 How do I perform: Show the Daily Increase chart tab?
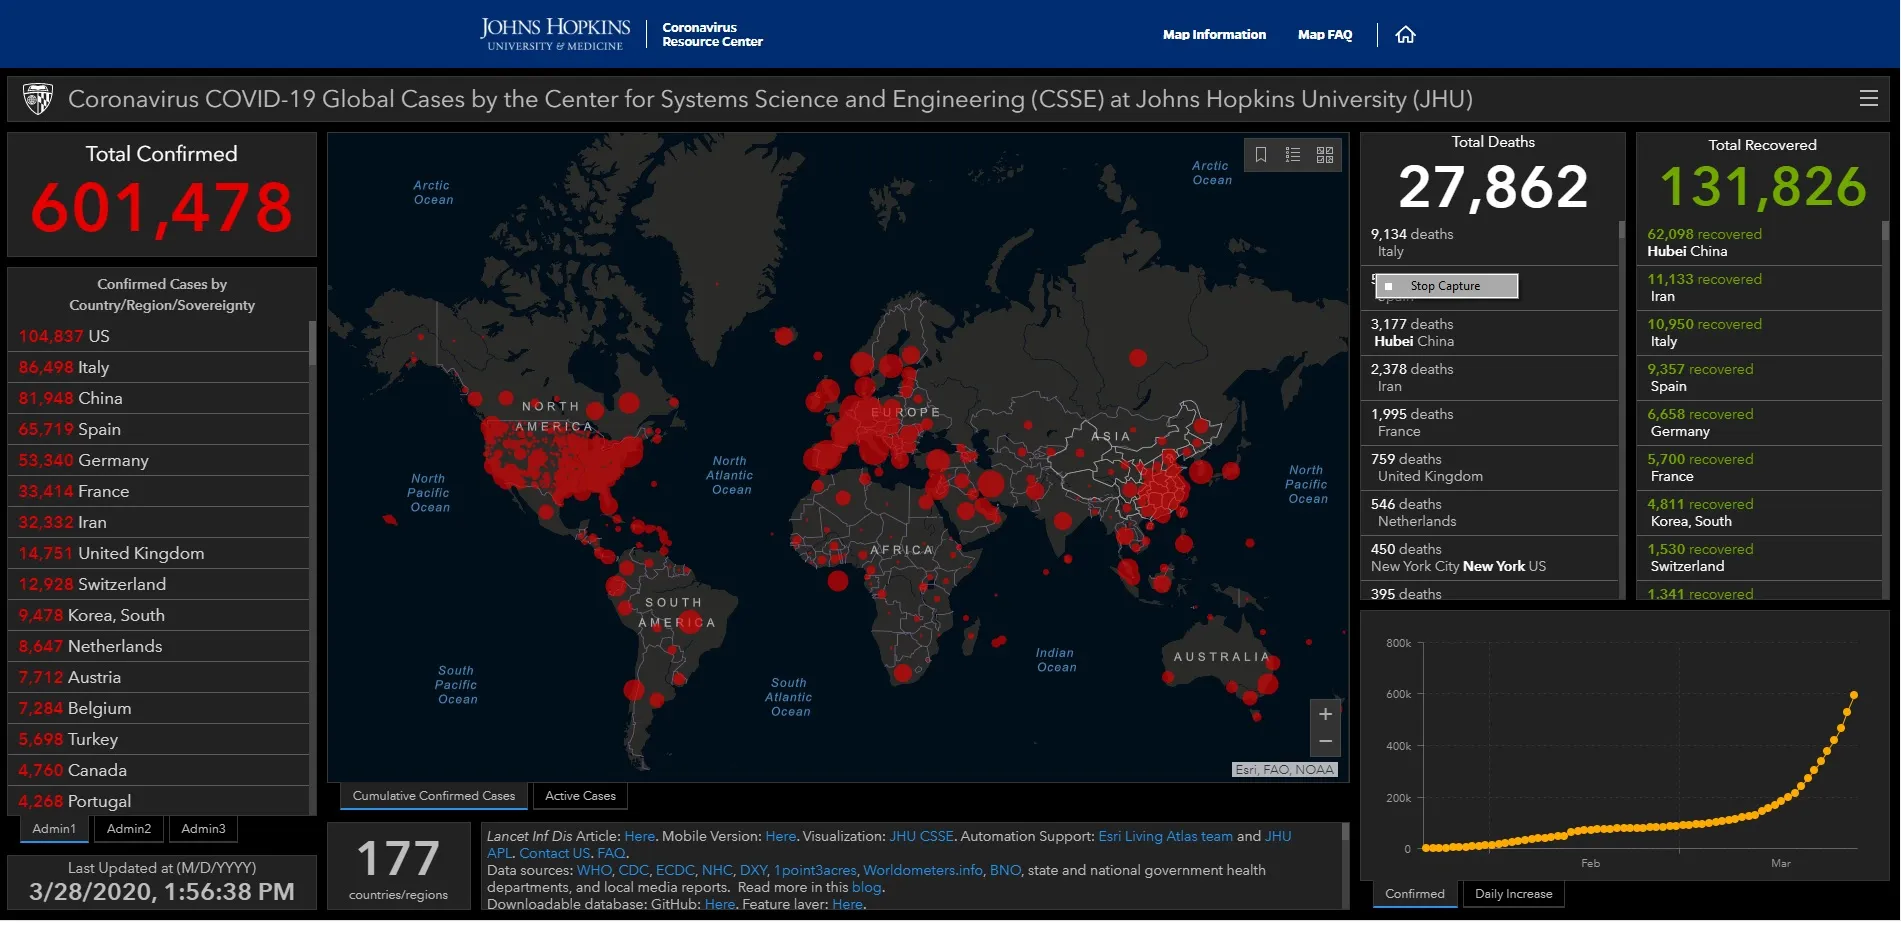click(x=1513, y=894)
